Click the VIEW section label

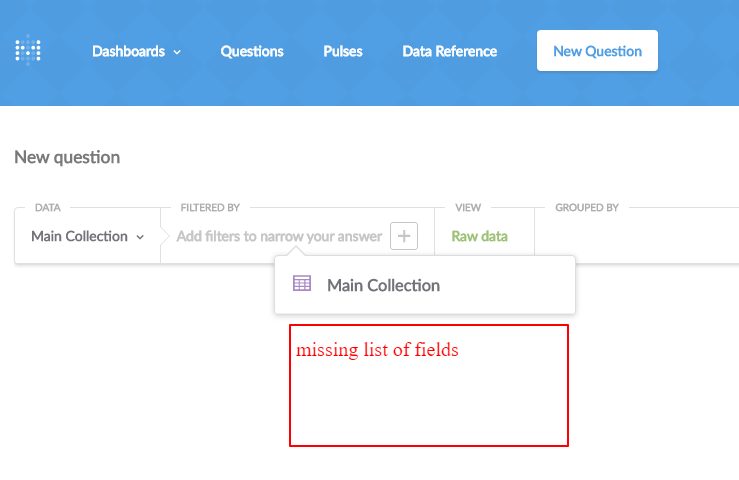468,207
